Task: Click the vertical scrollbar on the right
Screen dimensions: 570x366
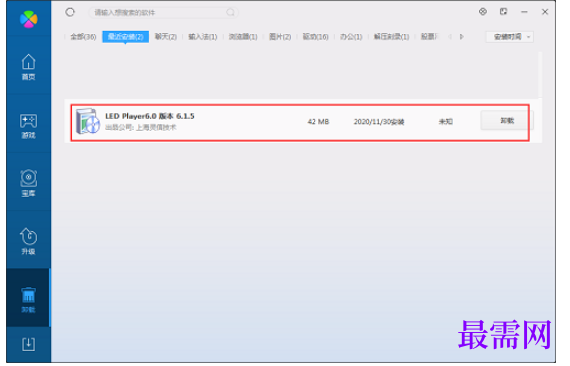Action: tap(540, 75)
